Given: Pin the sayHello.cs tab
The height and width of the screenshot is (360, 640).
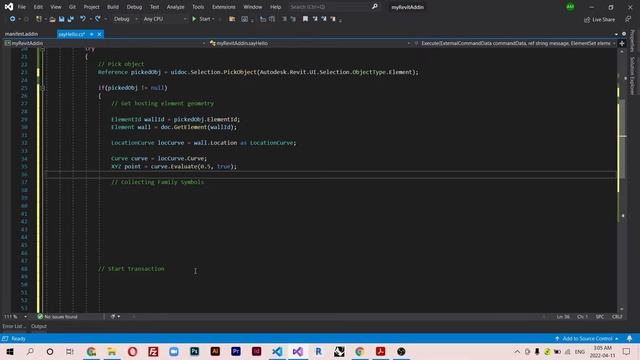Looking at the screenshot, I should coord(92,34).
